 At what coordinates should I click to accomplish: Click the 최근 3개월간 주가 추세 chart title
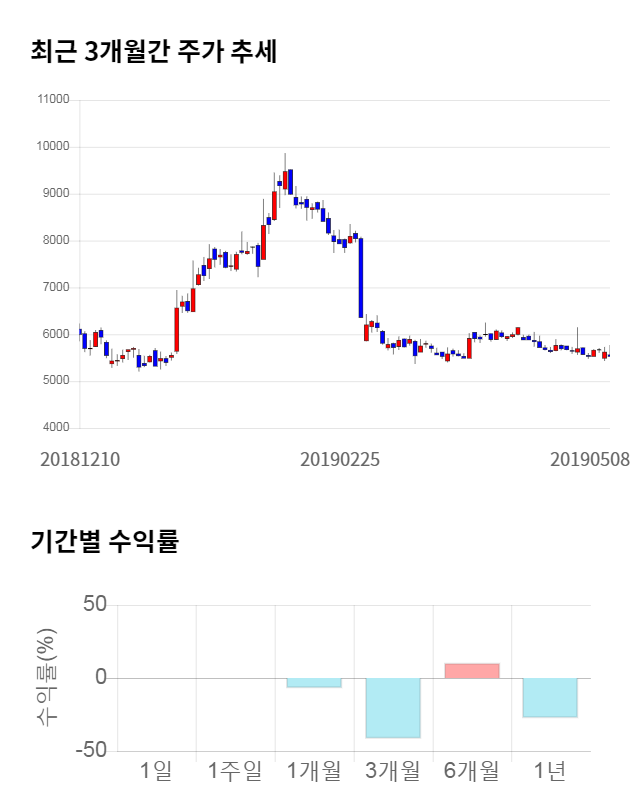(x=154, y=52)
